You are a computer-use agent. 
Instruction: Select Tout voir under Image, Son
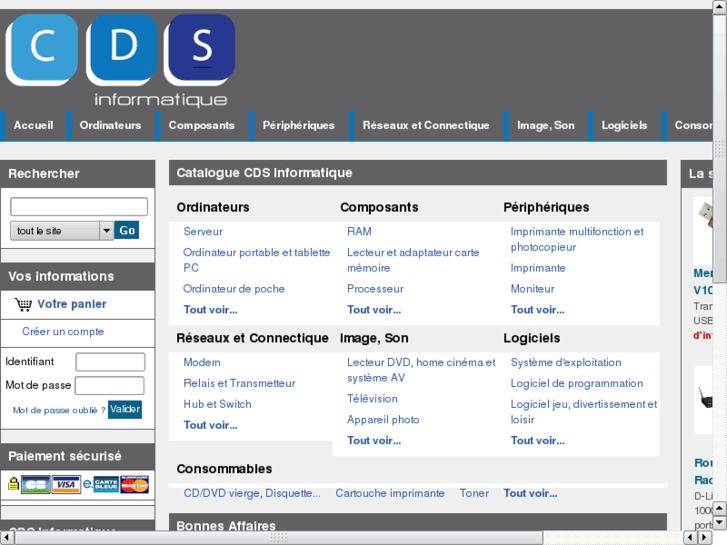point(374,441)
